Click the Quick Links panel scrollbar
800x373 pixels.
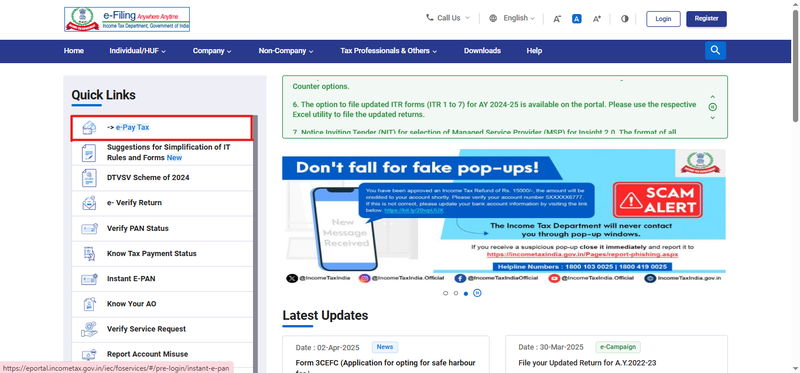[255, 243]
